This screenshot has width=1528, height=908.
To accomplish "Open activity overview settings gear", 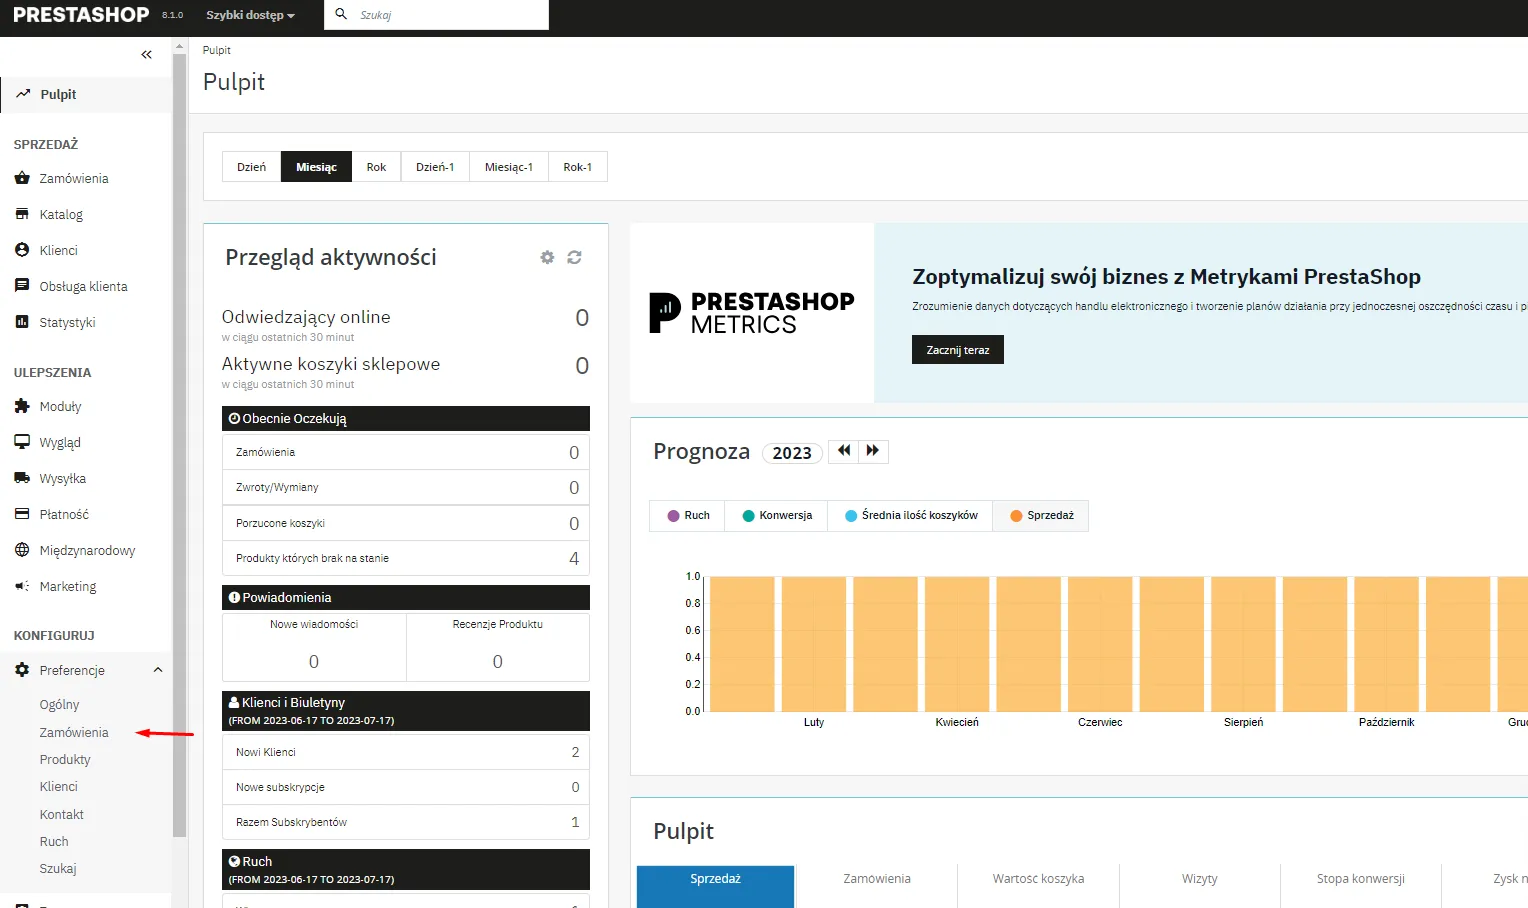I will pyautogui.click(x=547, y=257).
